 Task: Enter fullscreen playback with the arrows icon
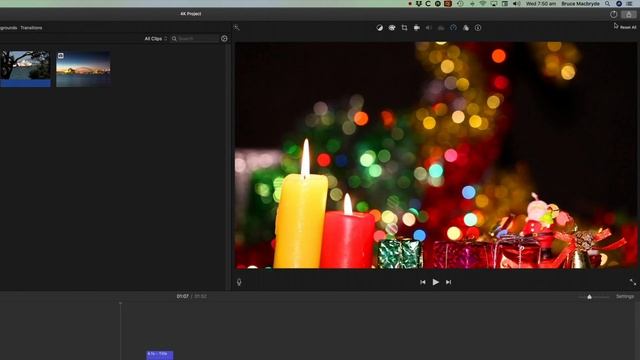click(633, 282)
